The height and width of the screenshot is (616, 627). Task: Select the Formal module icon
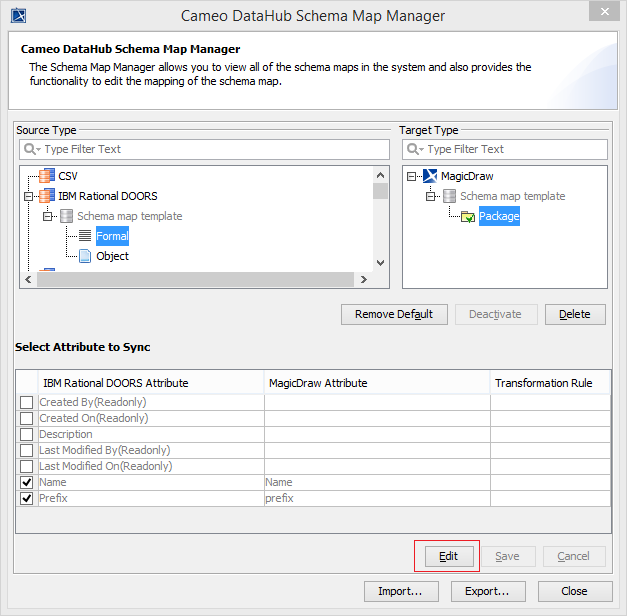pyautogui.click(x=85, y=236)
